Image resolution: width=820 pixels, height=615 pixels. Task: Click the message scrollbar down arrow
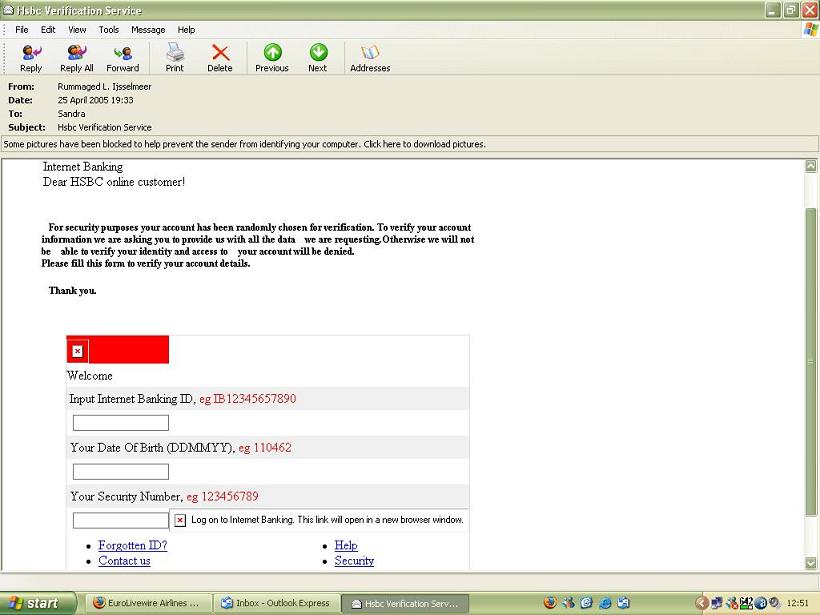pos(811,563)
